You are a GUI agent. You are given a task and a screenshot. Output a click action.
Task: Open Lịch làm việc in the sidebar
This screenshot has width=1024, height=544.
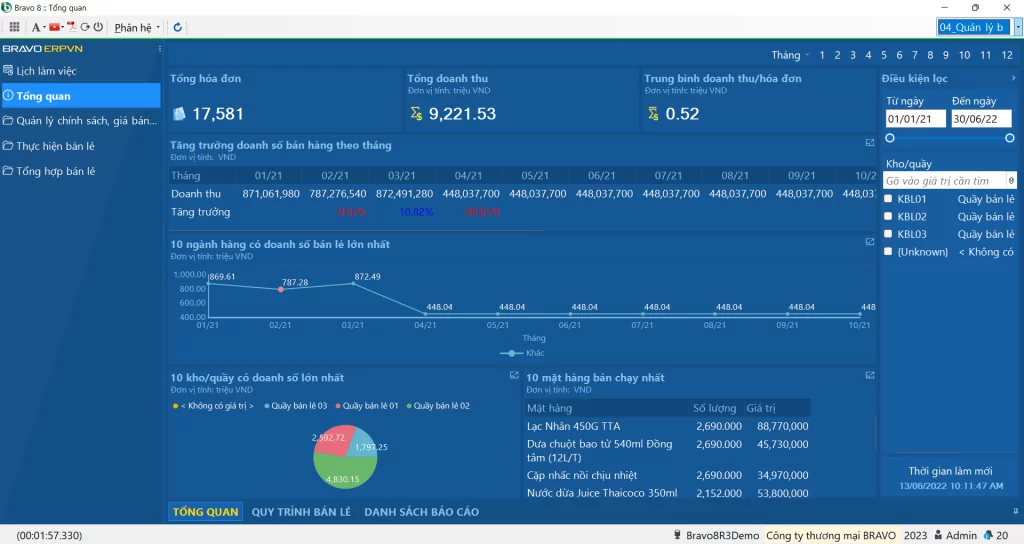[x=46, y=71]
